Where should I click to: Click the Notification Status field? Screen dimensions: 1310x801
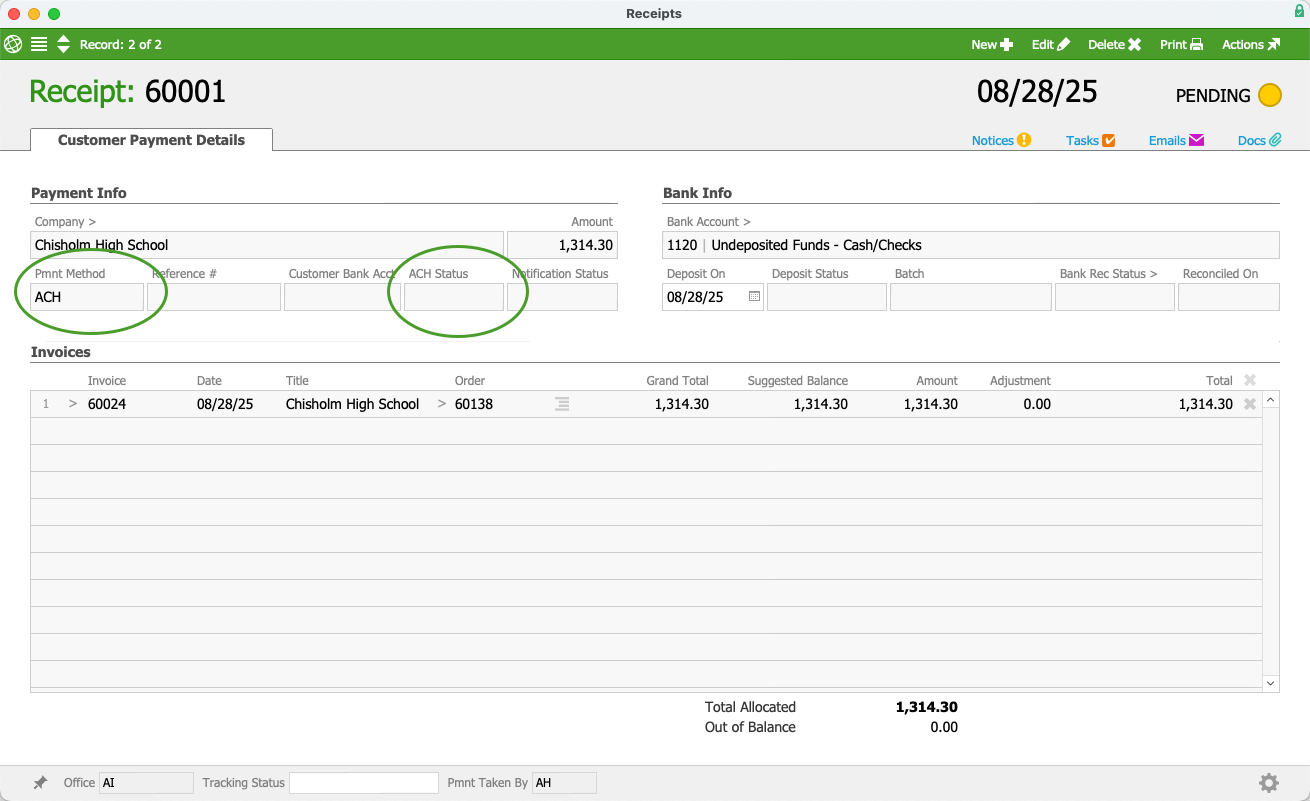pyautogui.click(x=562, y=297)
